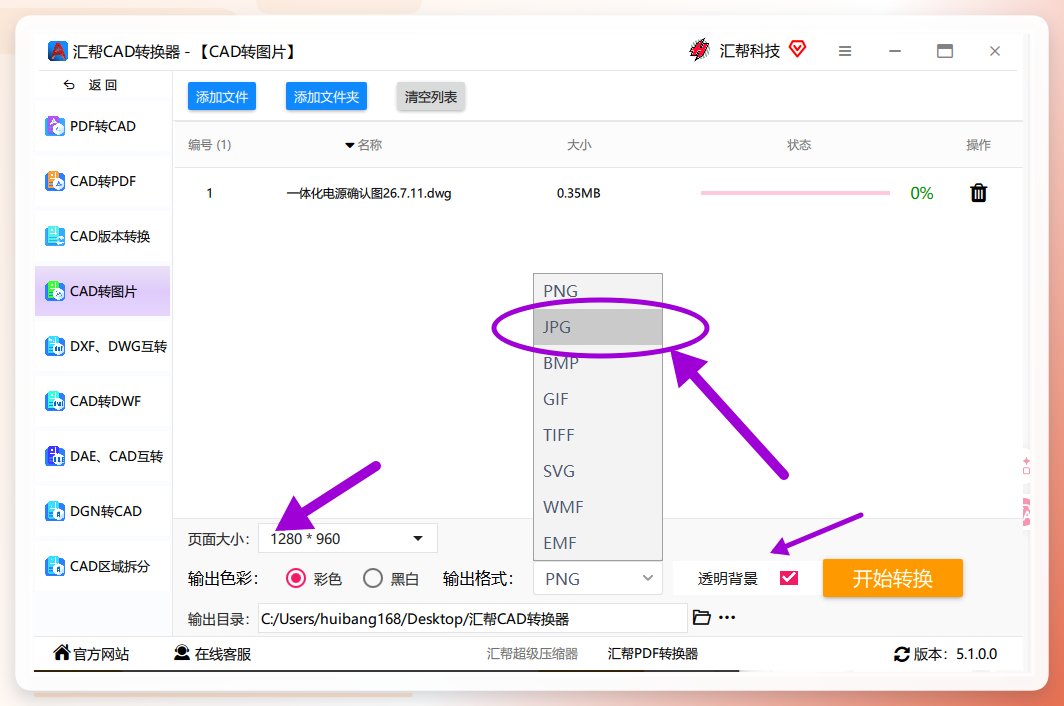The height and width of the screenshot is (706, 1064).
Task: Browse output folder with folder icon
Action: pyautogui.click(x=702, y=618)
